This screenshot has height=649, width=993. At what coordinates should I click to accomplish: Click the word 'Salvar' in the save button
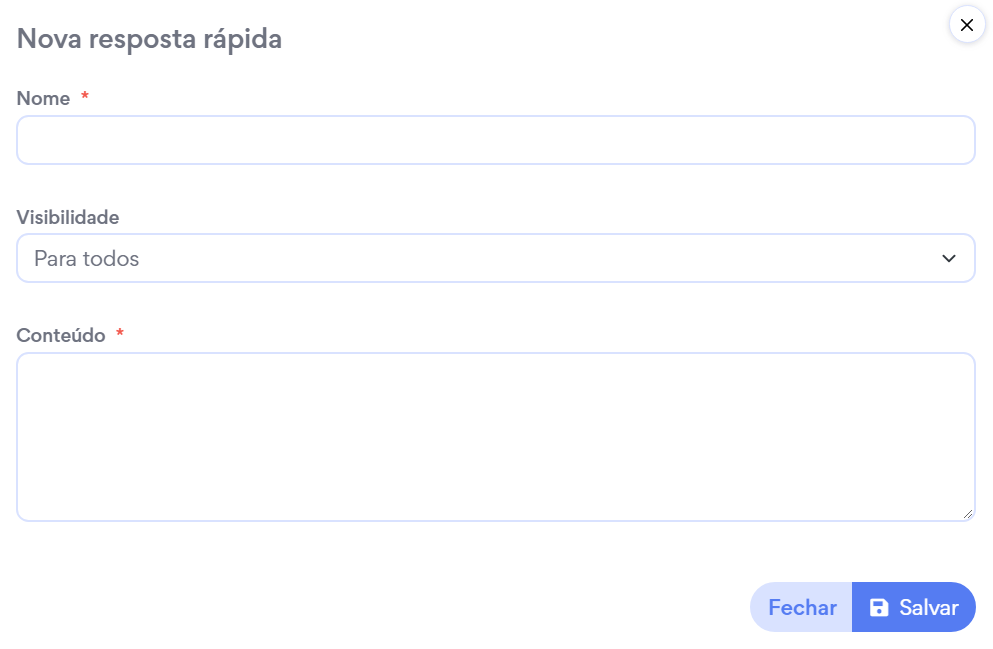[928, 608]
